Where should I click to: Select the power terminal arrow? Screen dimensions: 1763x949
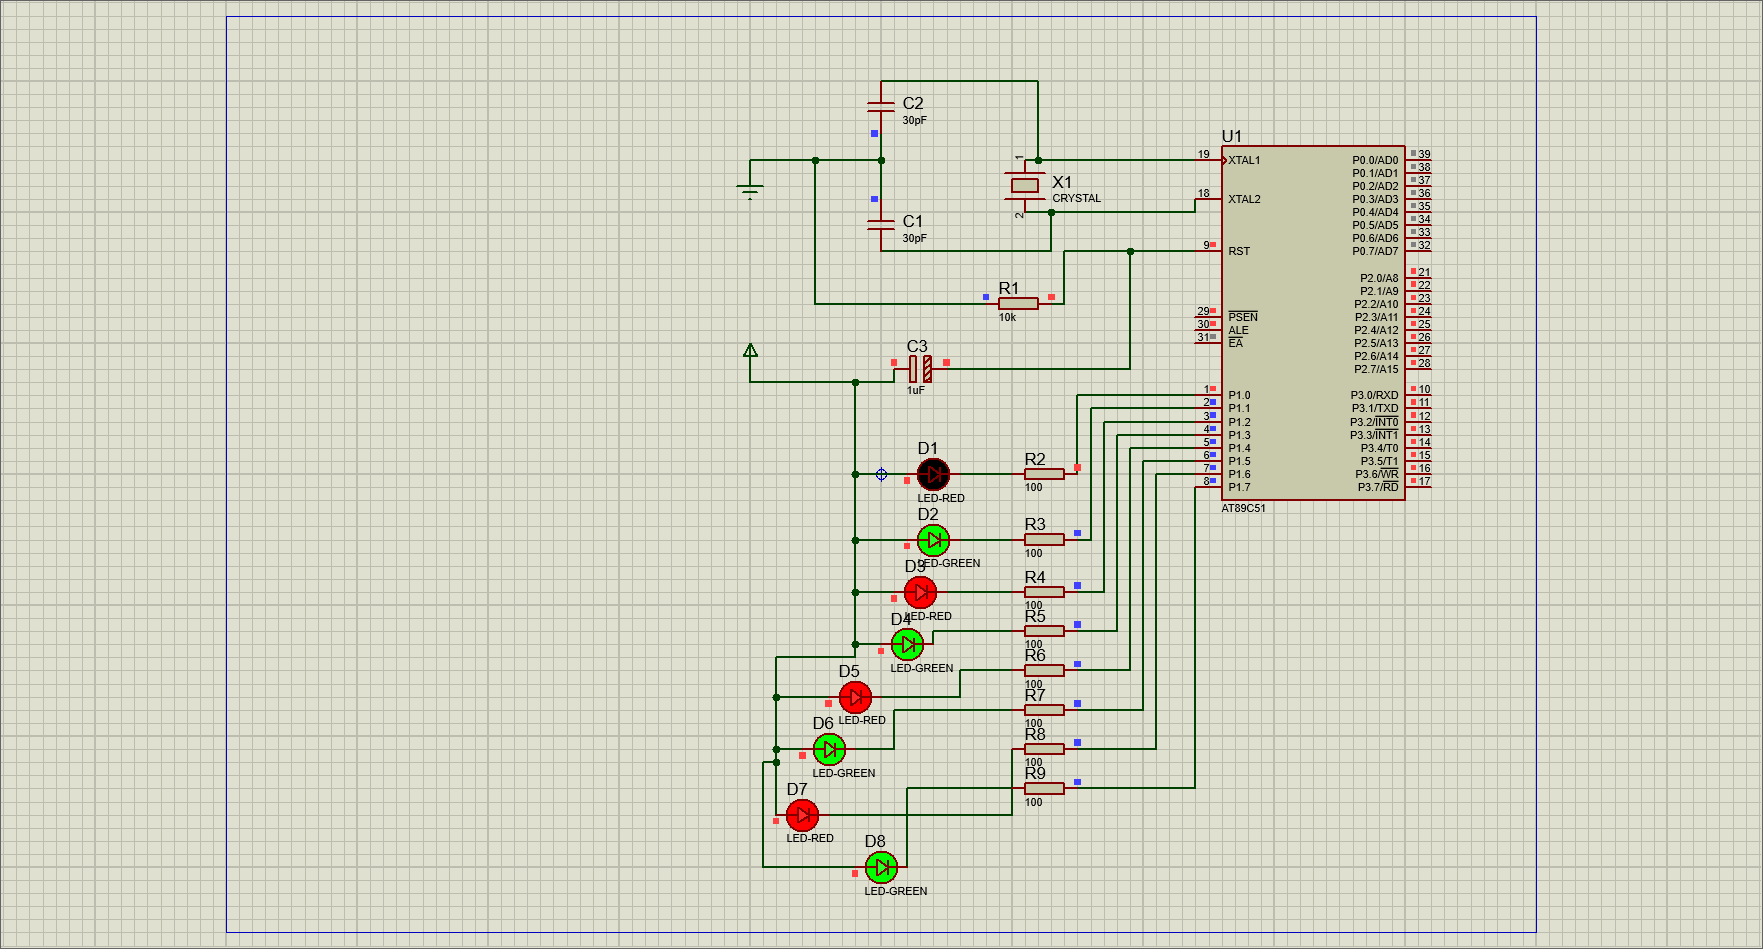(750, 350)
